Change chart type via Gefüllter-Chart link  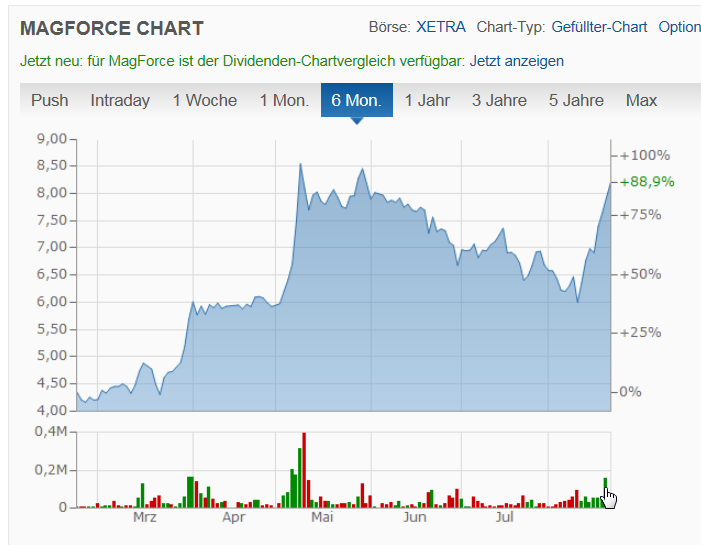click(599, 27)
